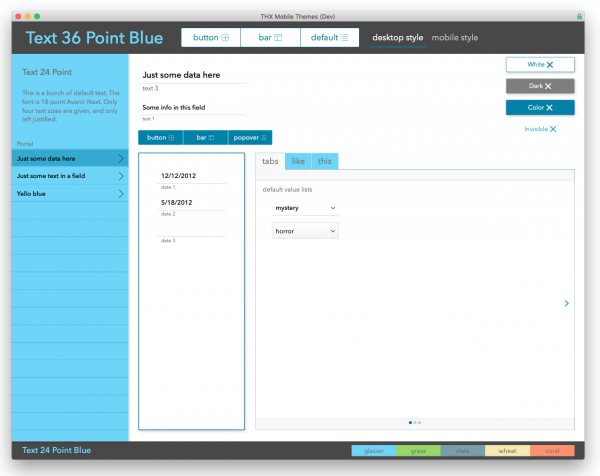Choose the grass theme swatch
The height and width of the screenshot is (476, 600).
coord(418,451)
